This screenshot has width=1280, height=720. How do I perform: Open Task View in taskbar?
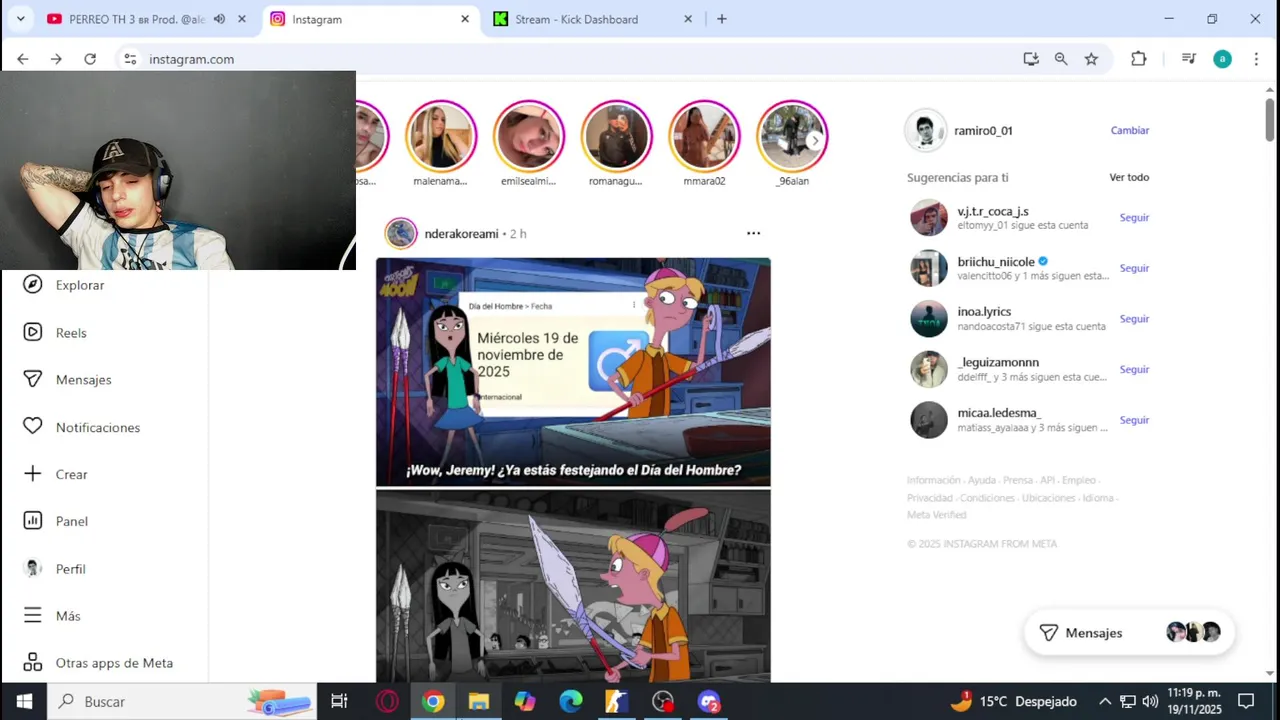pyautogui.click(x=339, y=702)
